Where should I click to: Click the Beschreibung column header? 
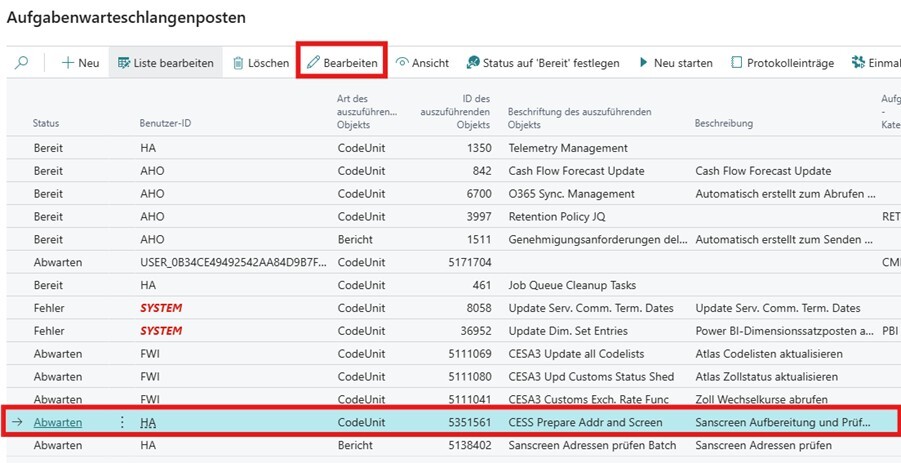[728, 123]
